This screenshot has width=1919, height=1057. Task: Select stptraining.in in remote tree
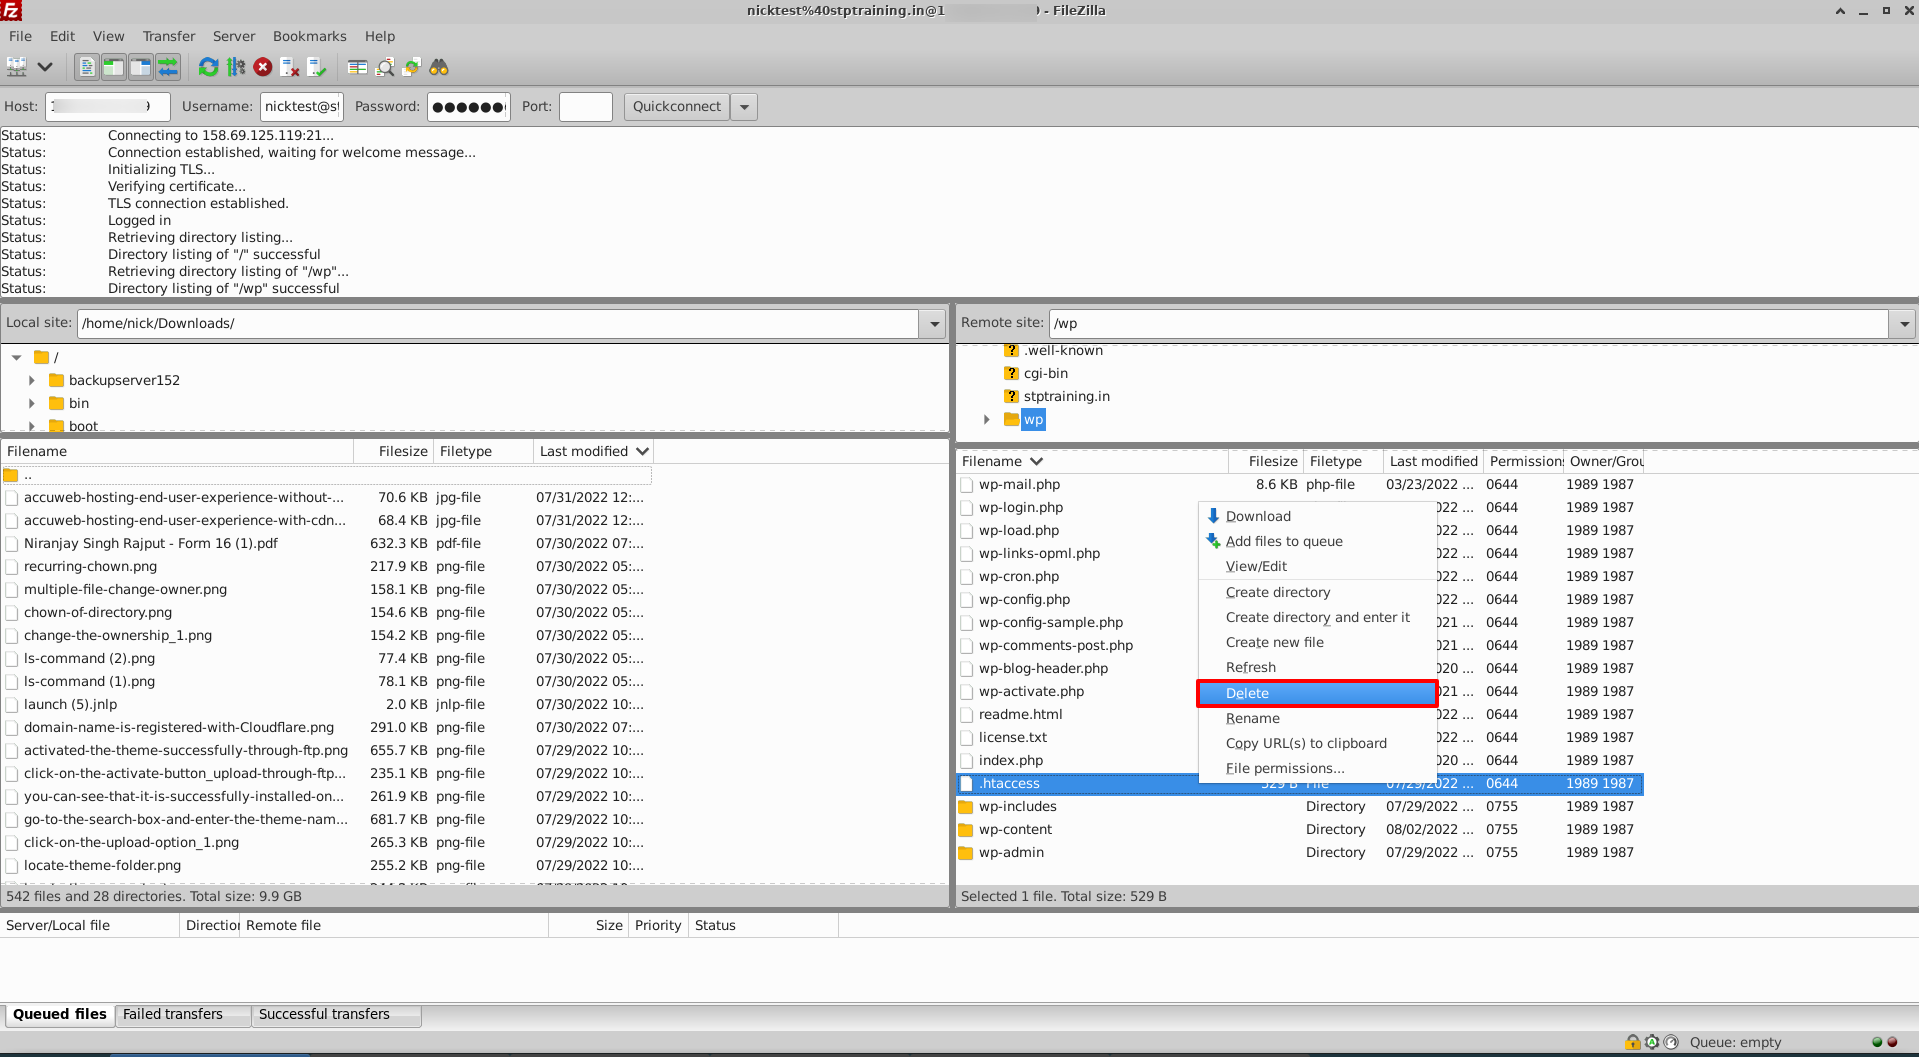(x=1066, y=396)
